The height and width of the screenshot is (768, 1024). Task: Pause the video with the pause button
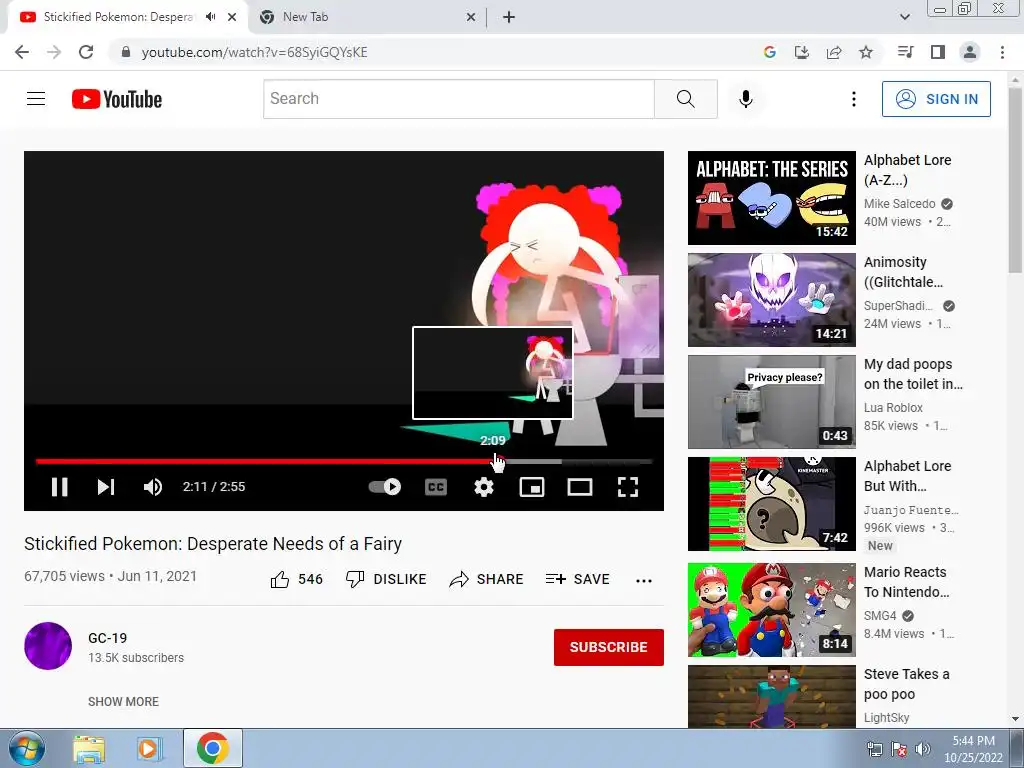[x=59, y=487]
